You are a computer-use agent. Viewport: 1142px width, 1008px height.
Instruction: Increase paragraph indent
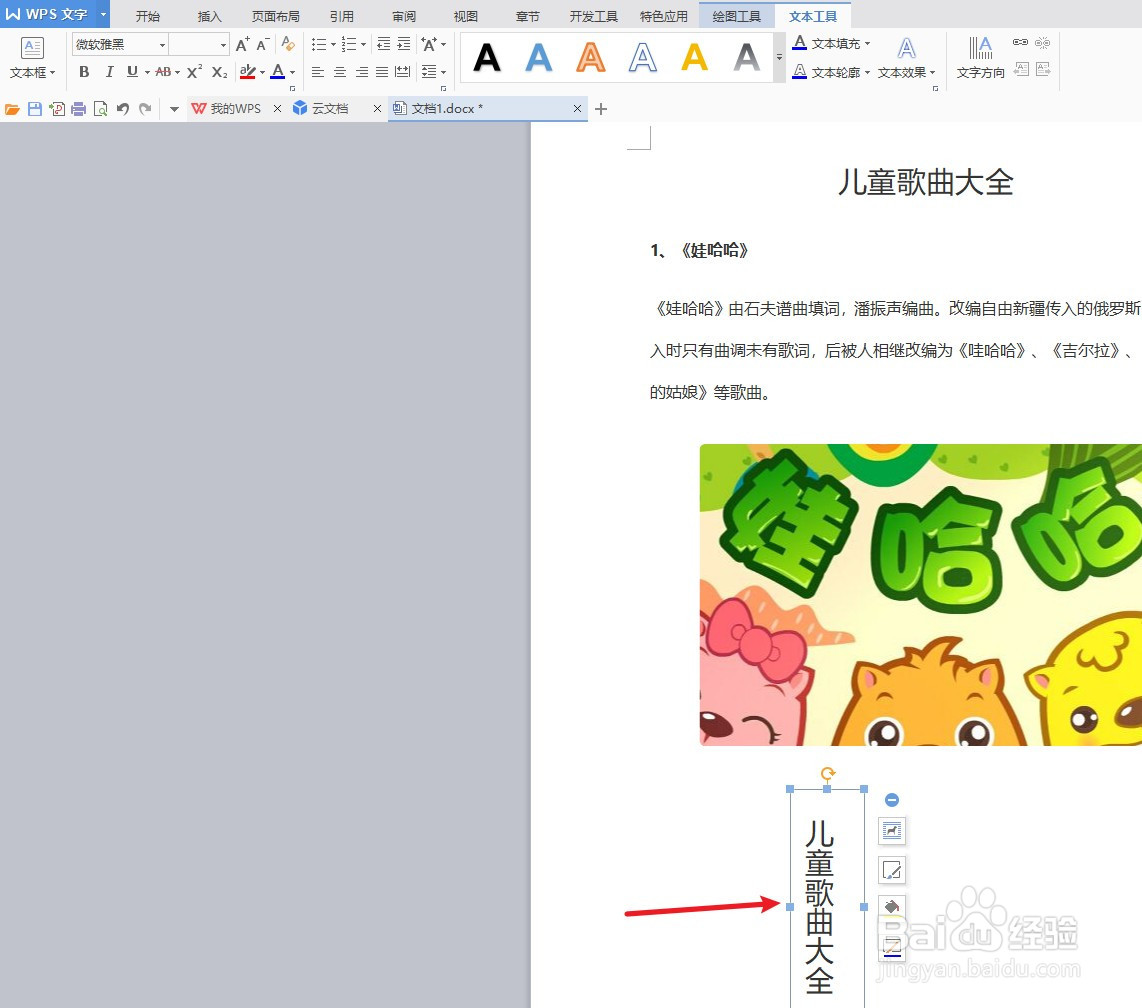pyautogui.click(x=403, y=44)
